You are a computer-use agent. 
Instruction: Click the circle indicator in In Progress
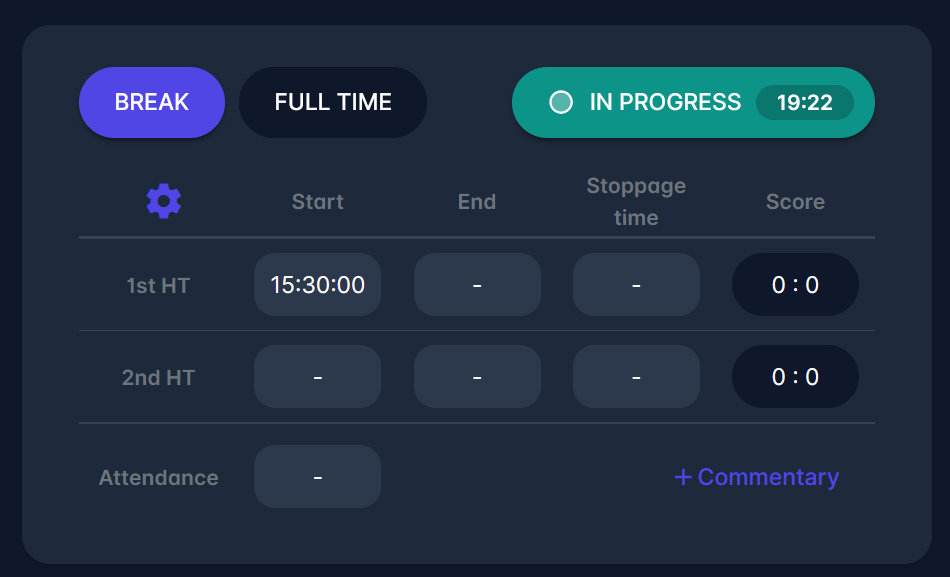tap(561, 102)
